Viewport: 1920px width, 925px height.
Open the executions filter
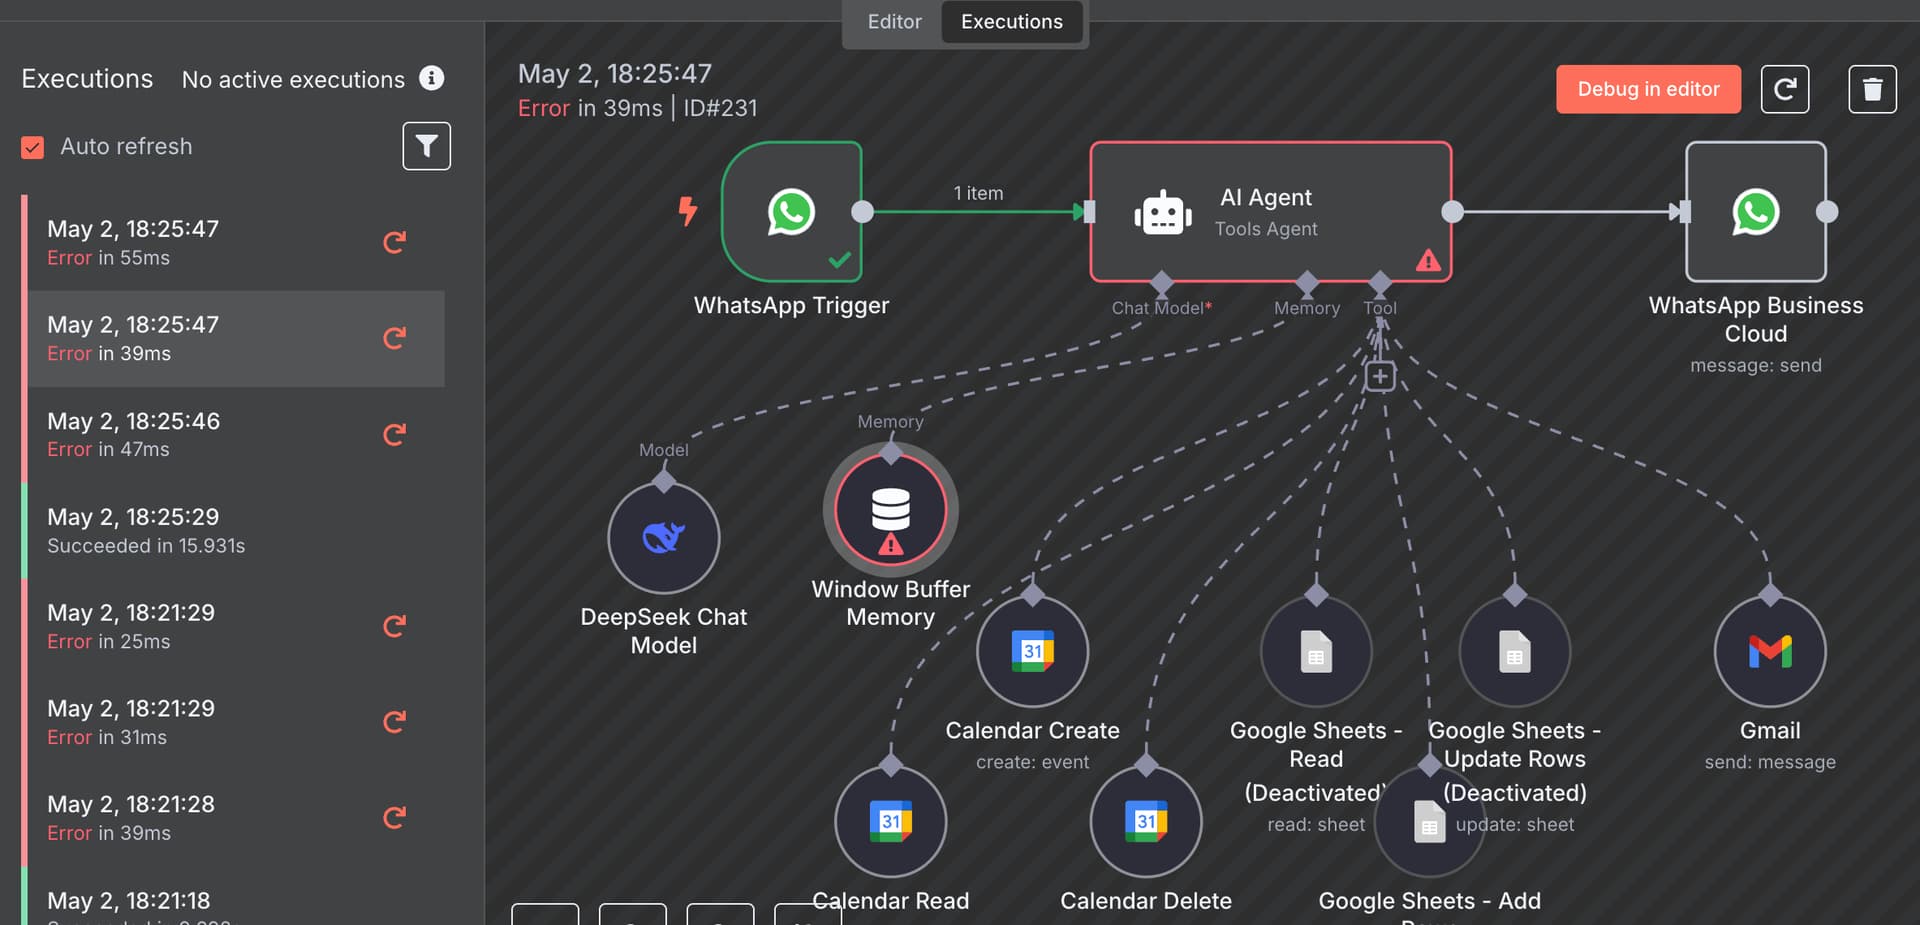(426, 146)
